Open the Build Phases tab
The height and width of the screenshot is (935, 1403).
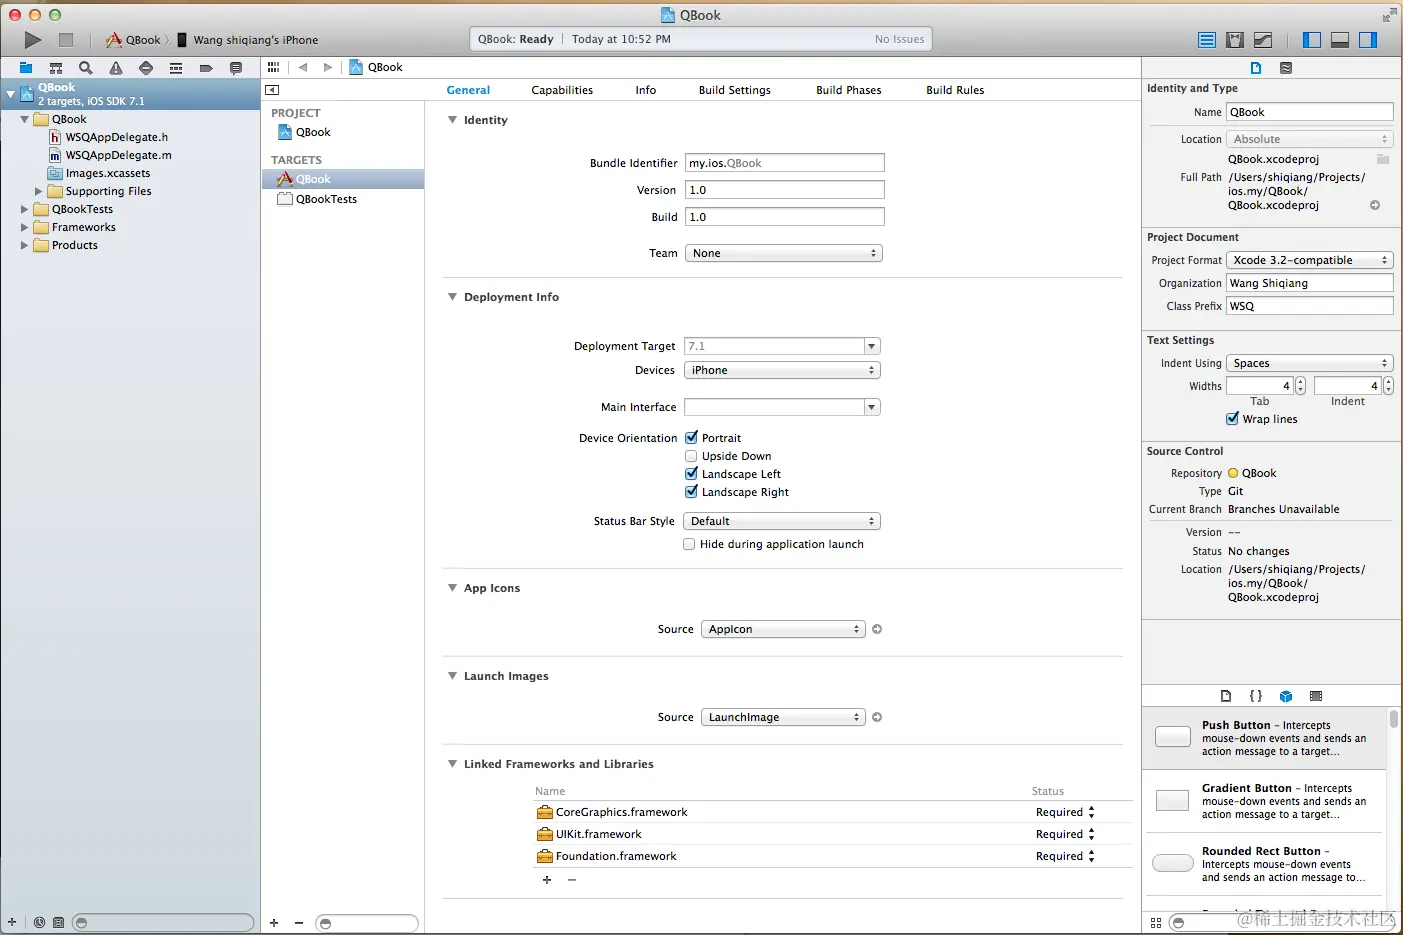(x=849, y=90)
